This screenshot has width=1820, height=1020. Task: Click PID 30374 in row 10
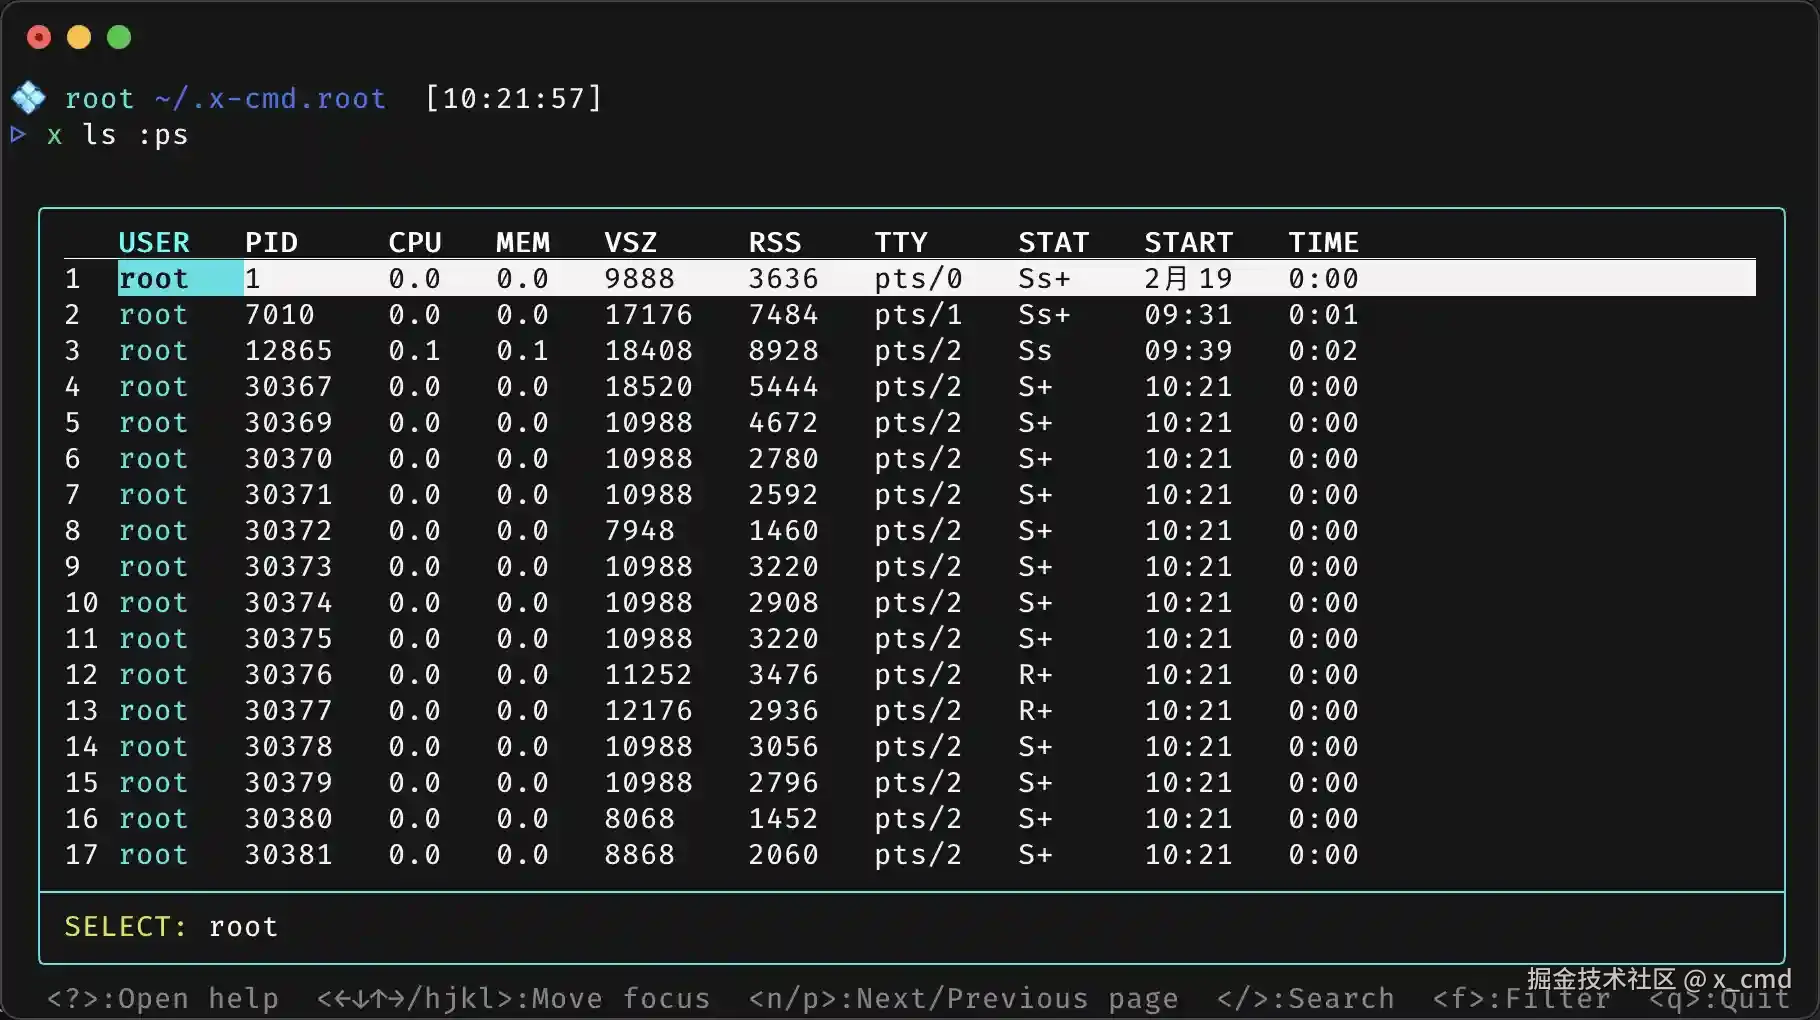pos(289,602)
